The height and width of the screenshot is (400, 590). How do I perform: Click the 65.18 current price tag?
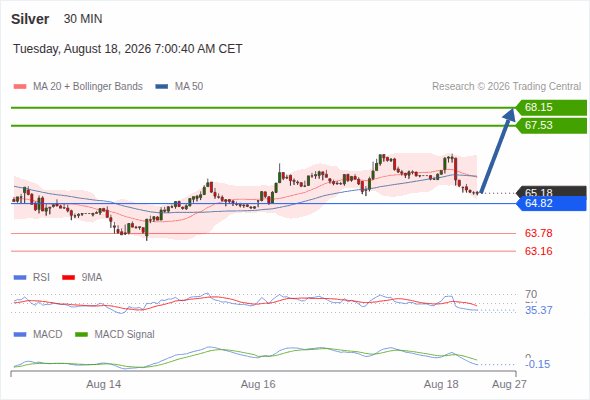(x=551, y=192)
